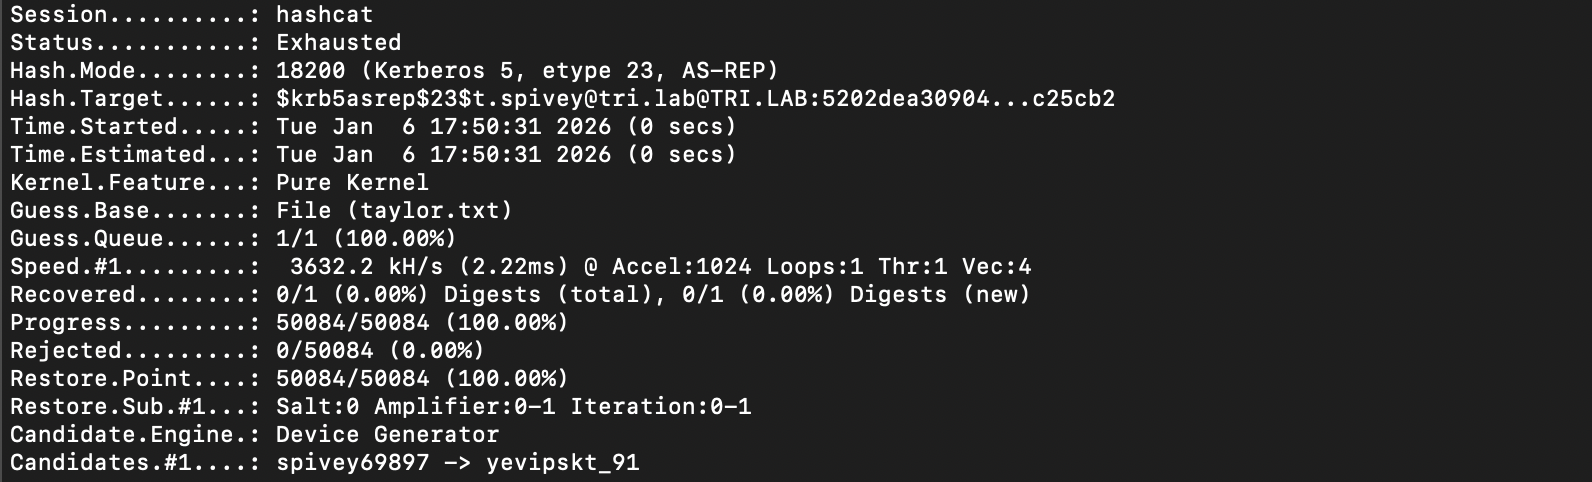The height and width of the screenshot is (482, 1592).
Task: Click the Rejected value "0/50084 (0.00%)"
Action: [380, 351]
